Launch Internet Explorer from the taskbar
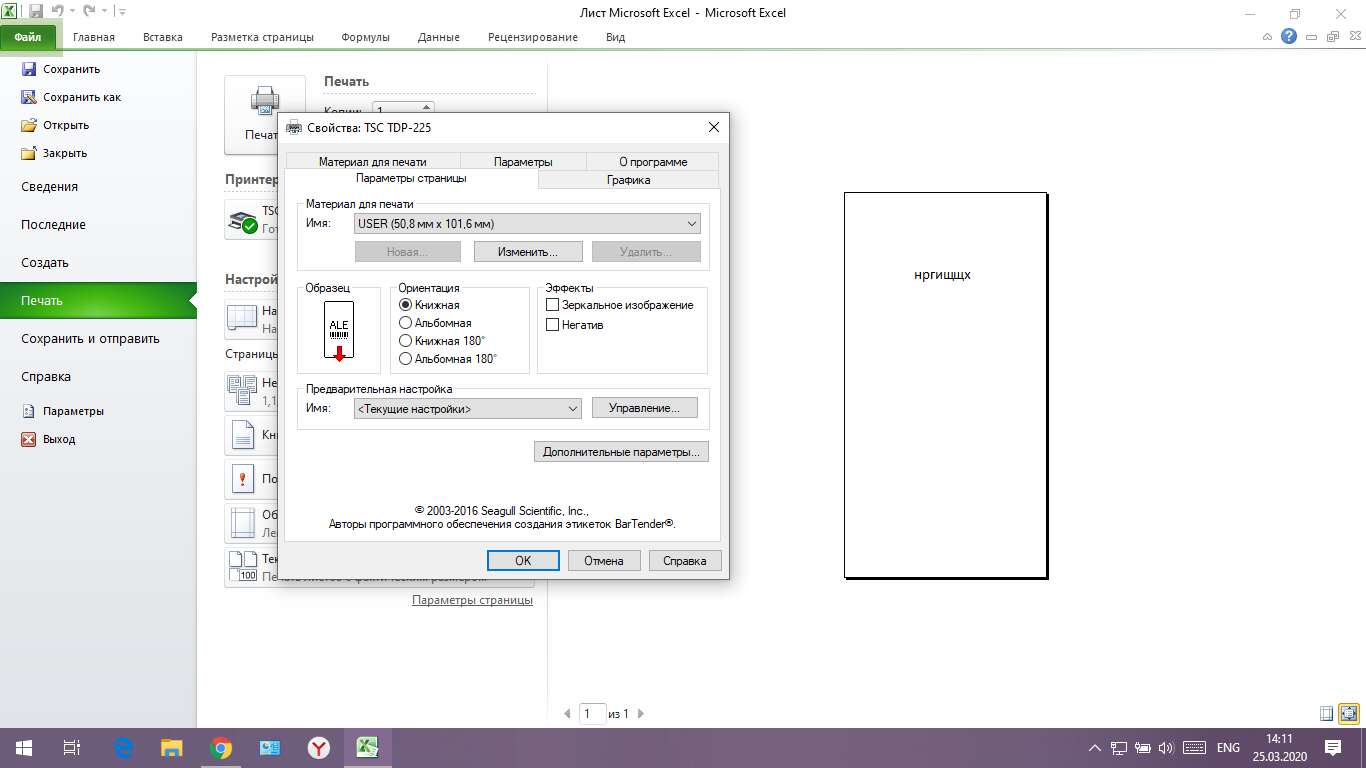Image resolution: width=1366 pixels, height=768 pixels. 124,747
